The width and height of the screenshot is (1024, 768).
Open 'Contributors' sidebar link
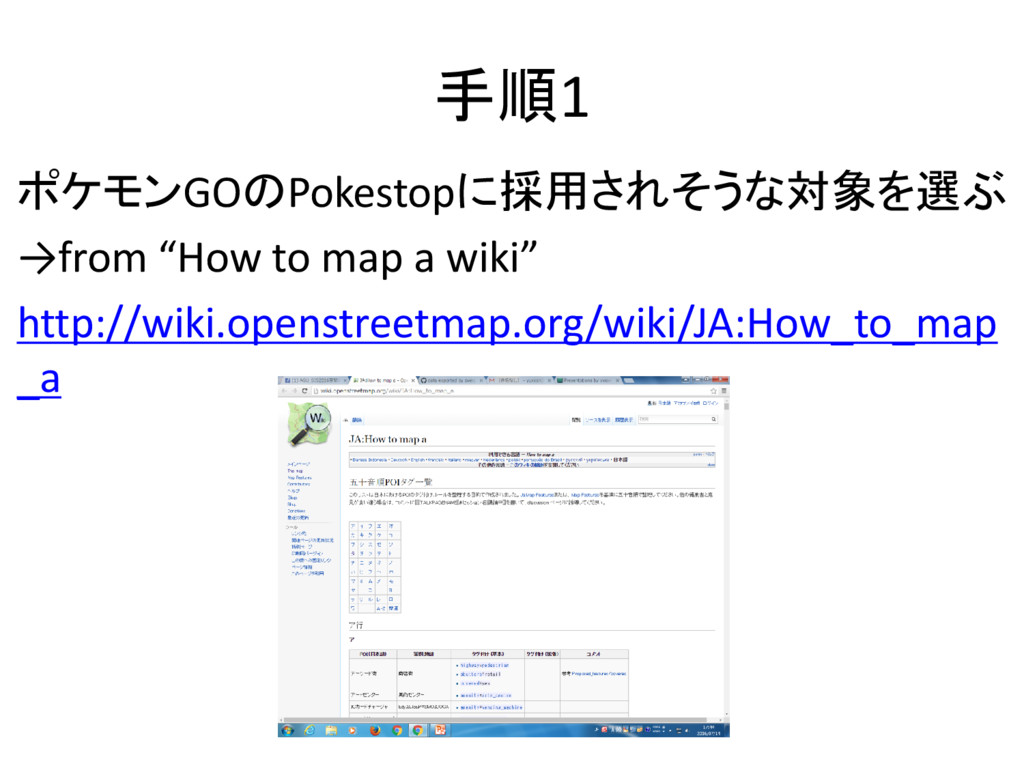pyautogui.click(x=298, y=484)
